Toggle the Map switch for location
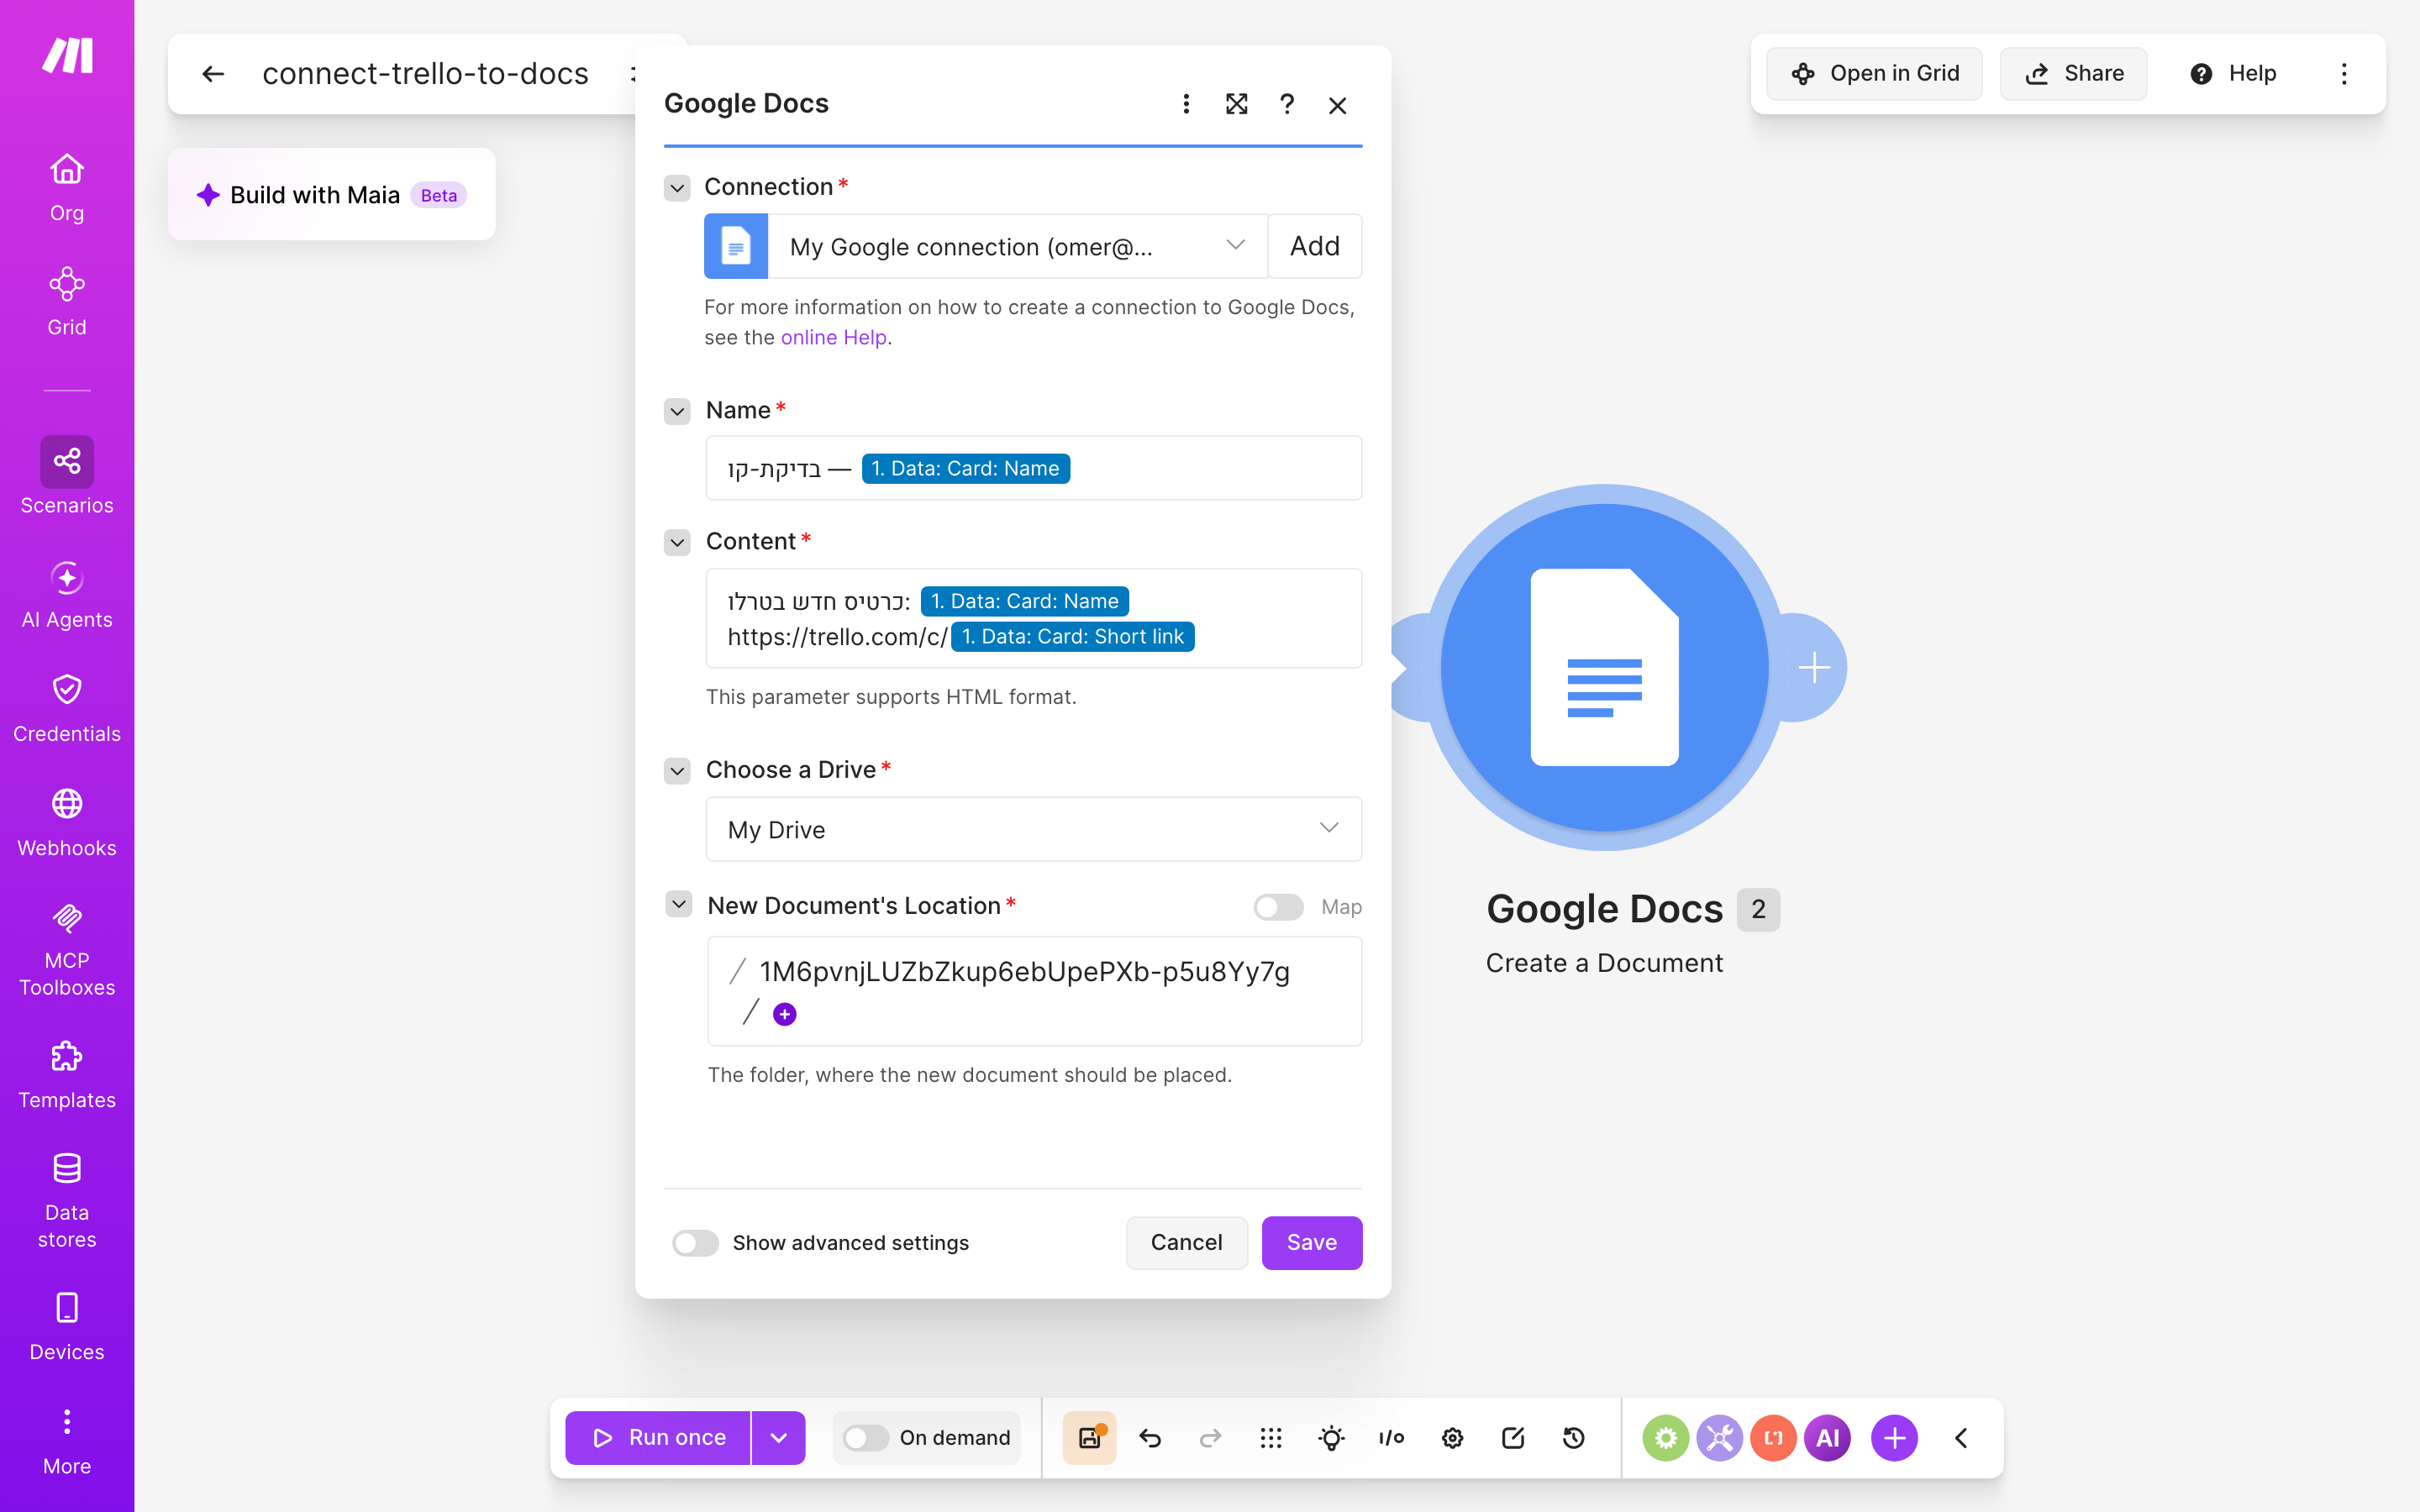Screen dimensions: 2420x1512 1279,907
